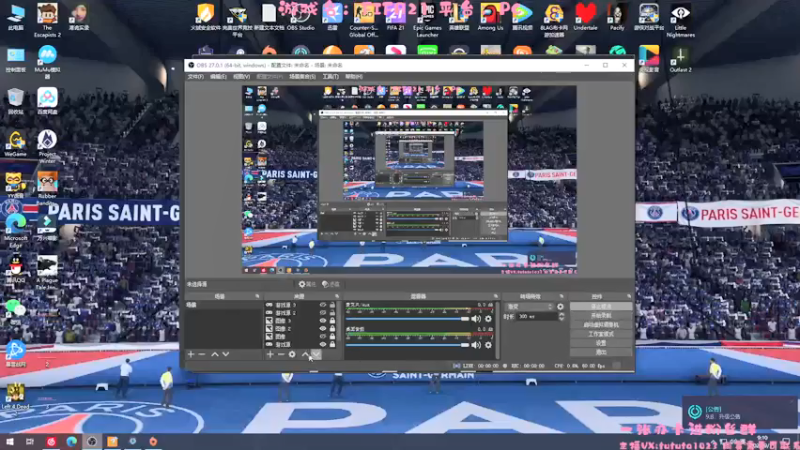Decrease transition duration with the down arrow
800x450 pixels.
pyautogui.click(x=561, y=319)
